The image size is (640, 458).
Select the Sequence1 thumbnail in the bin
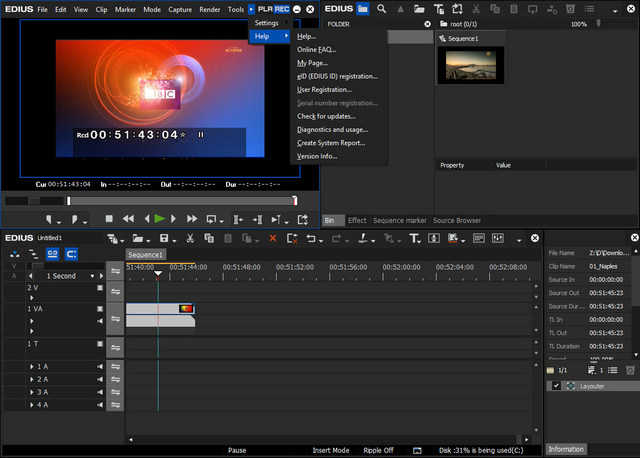(x=470, y=64)
